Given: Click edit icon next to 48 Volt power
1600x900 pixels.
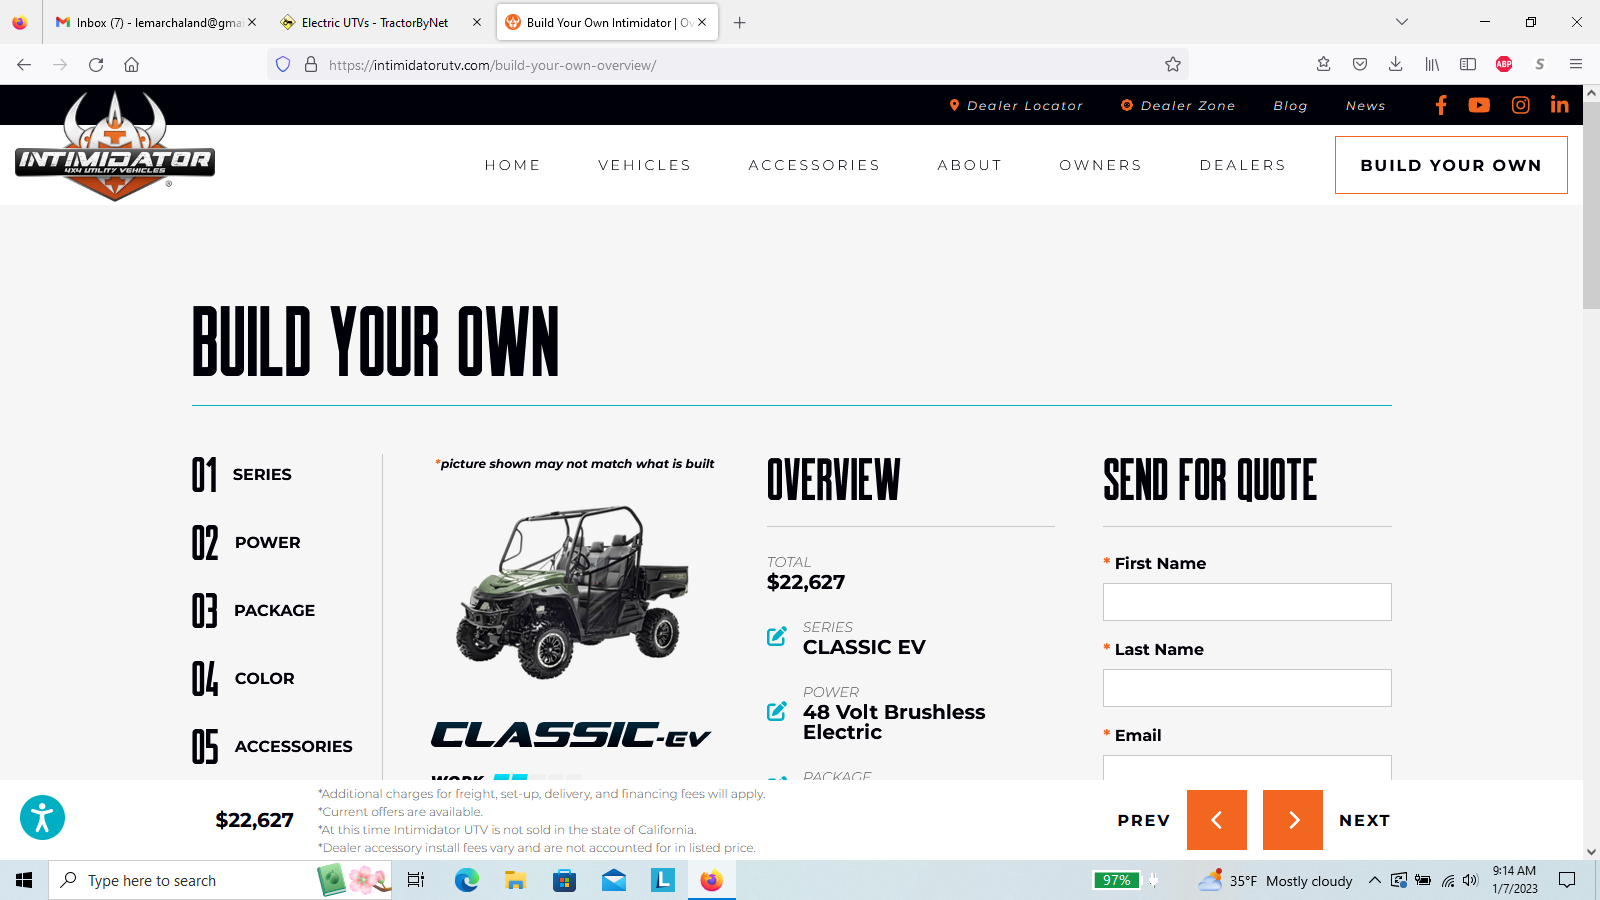Looking at the screenshot, I should click(776, 711).
